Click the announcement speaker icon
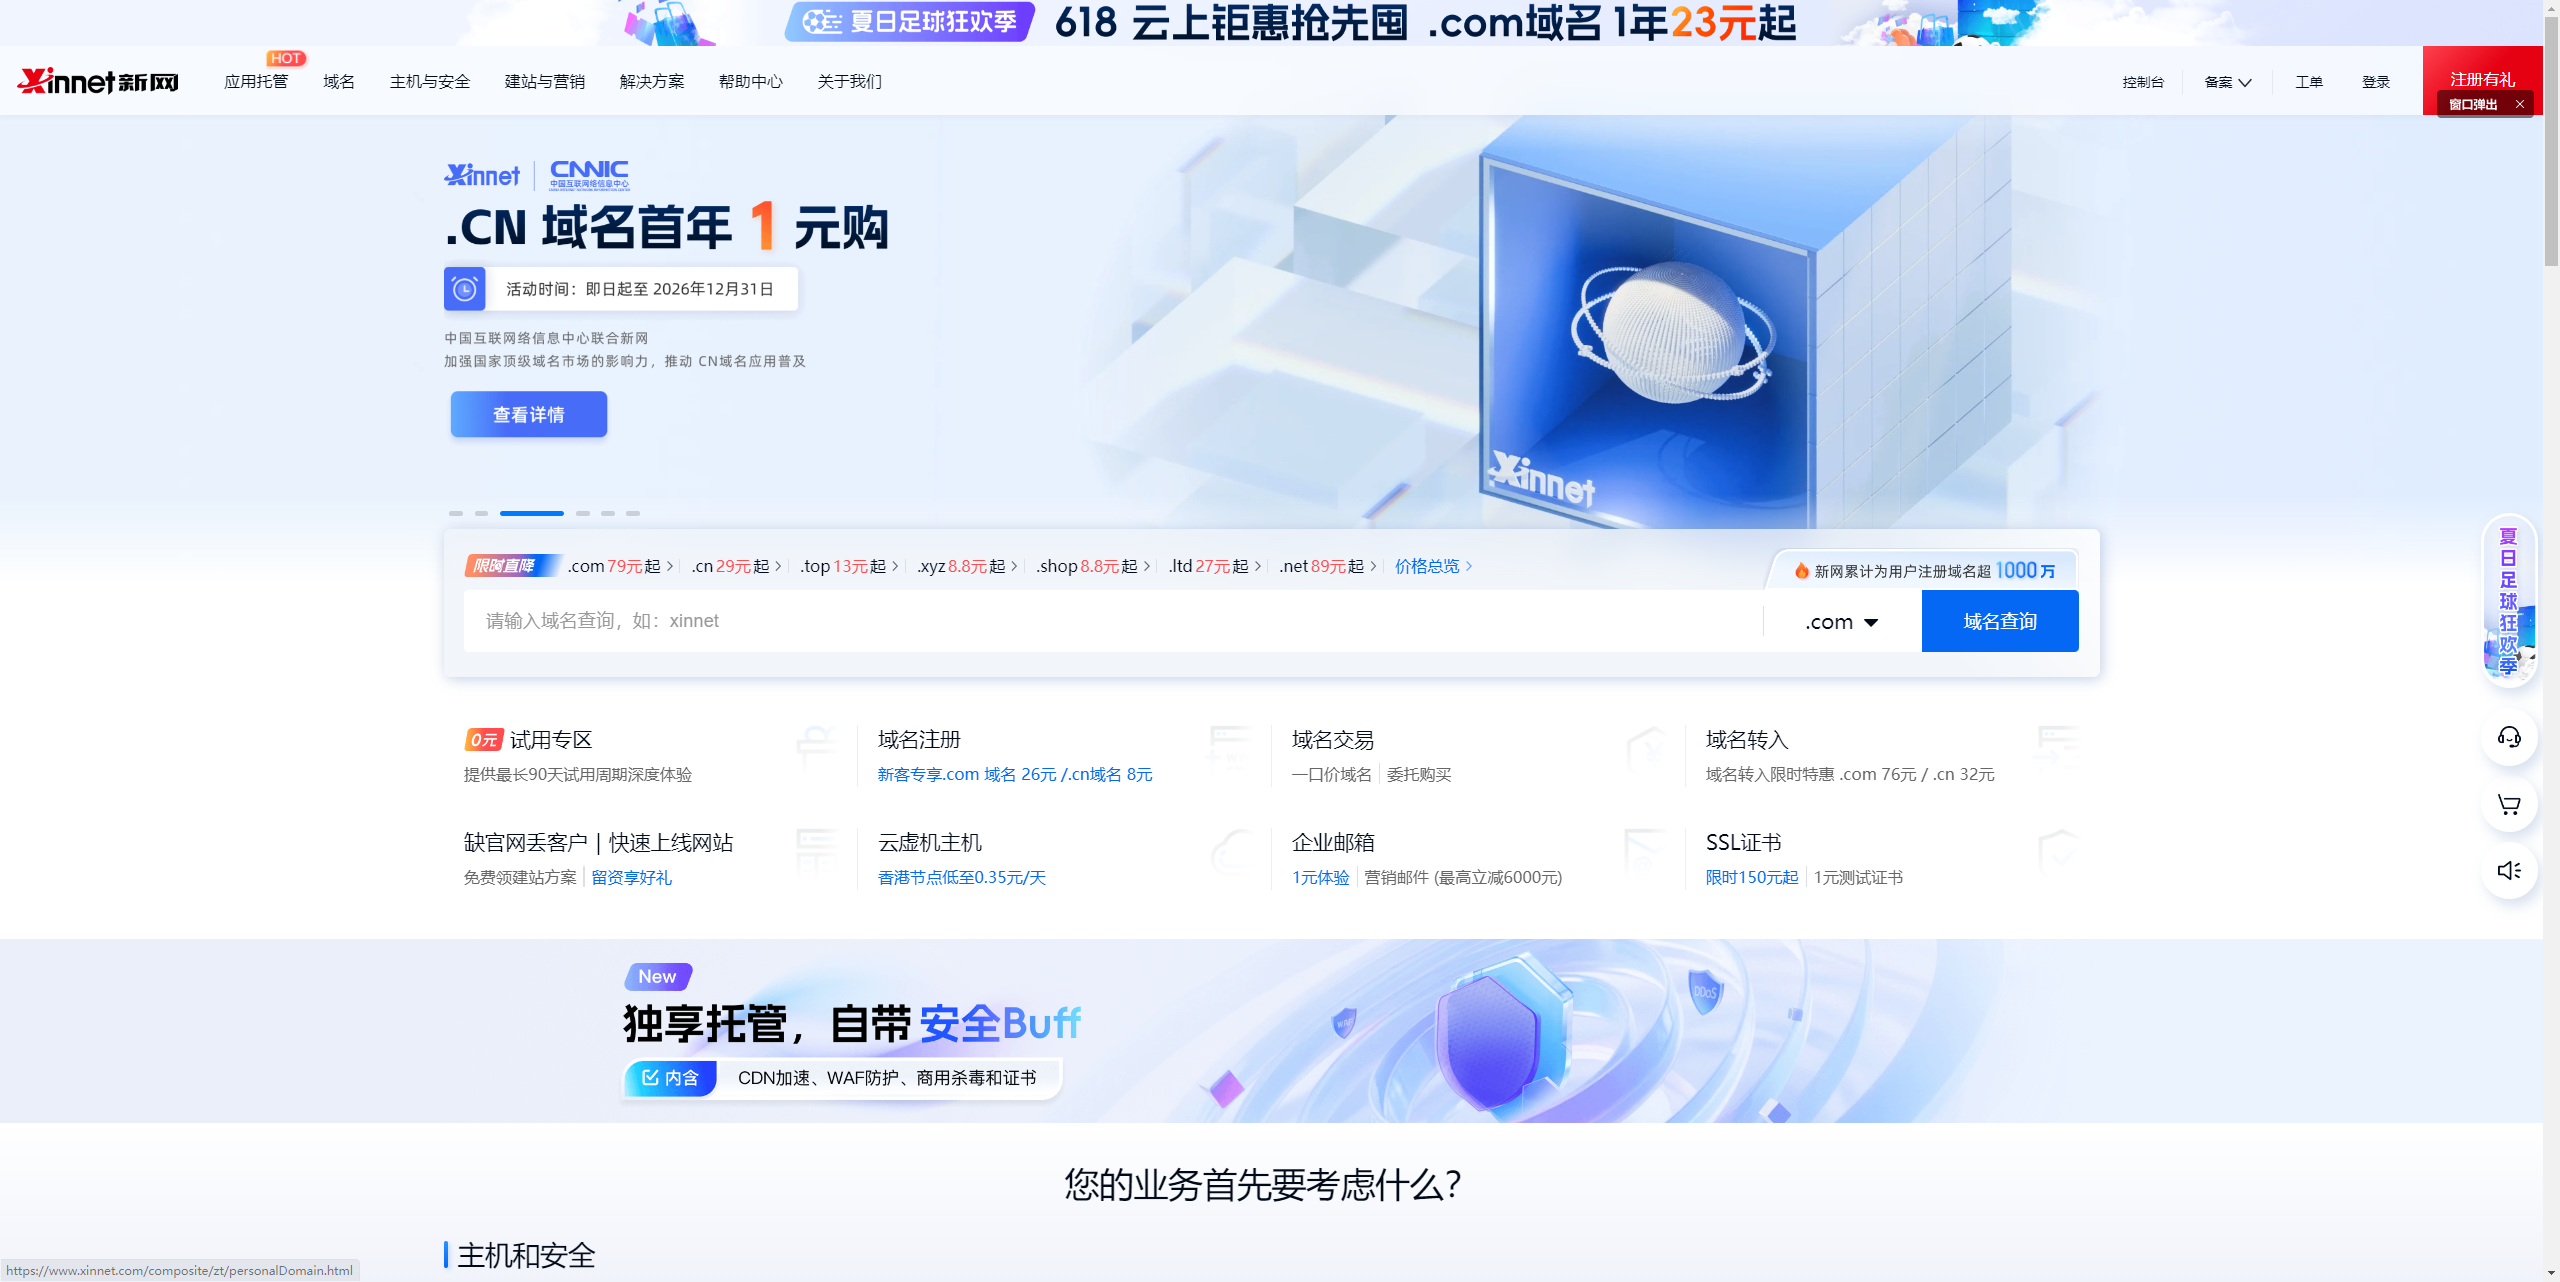Screen dimensions: 2560x1282 tap(2509, 871)
